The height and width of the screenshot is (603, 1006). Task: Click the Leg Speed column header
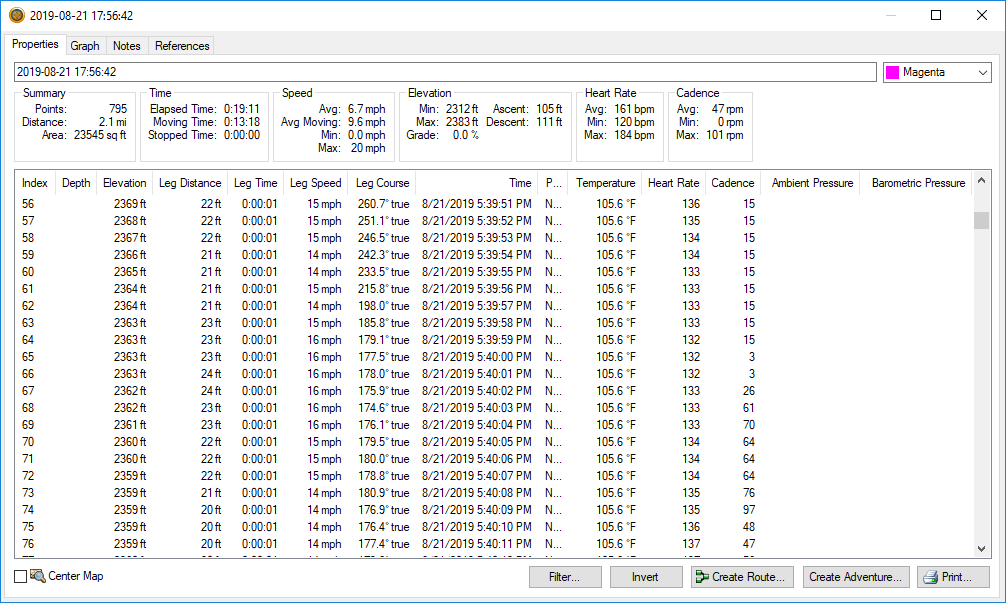pos(316,183)
